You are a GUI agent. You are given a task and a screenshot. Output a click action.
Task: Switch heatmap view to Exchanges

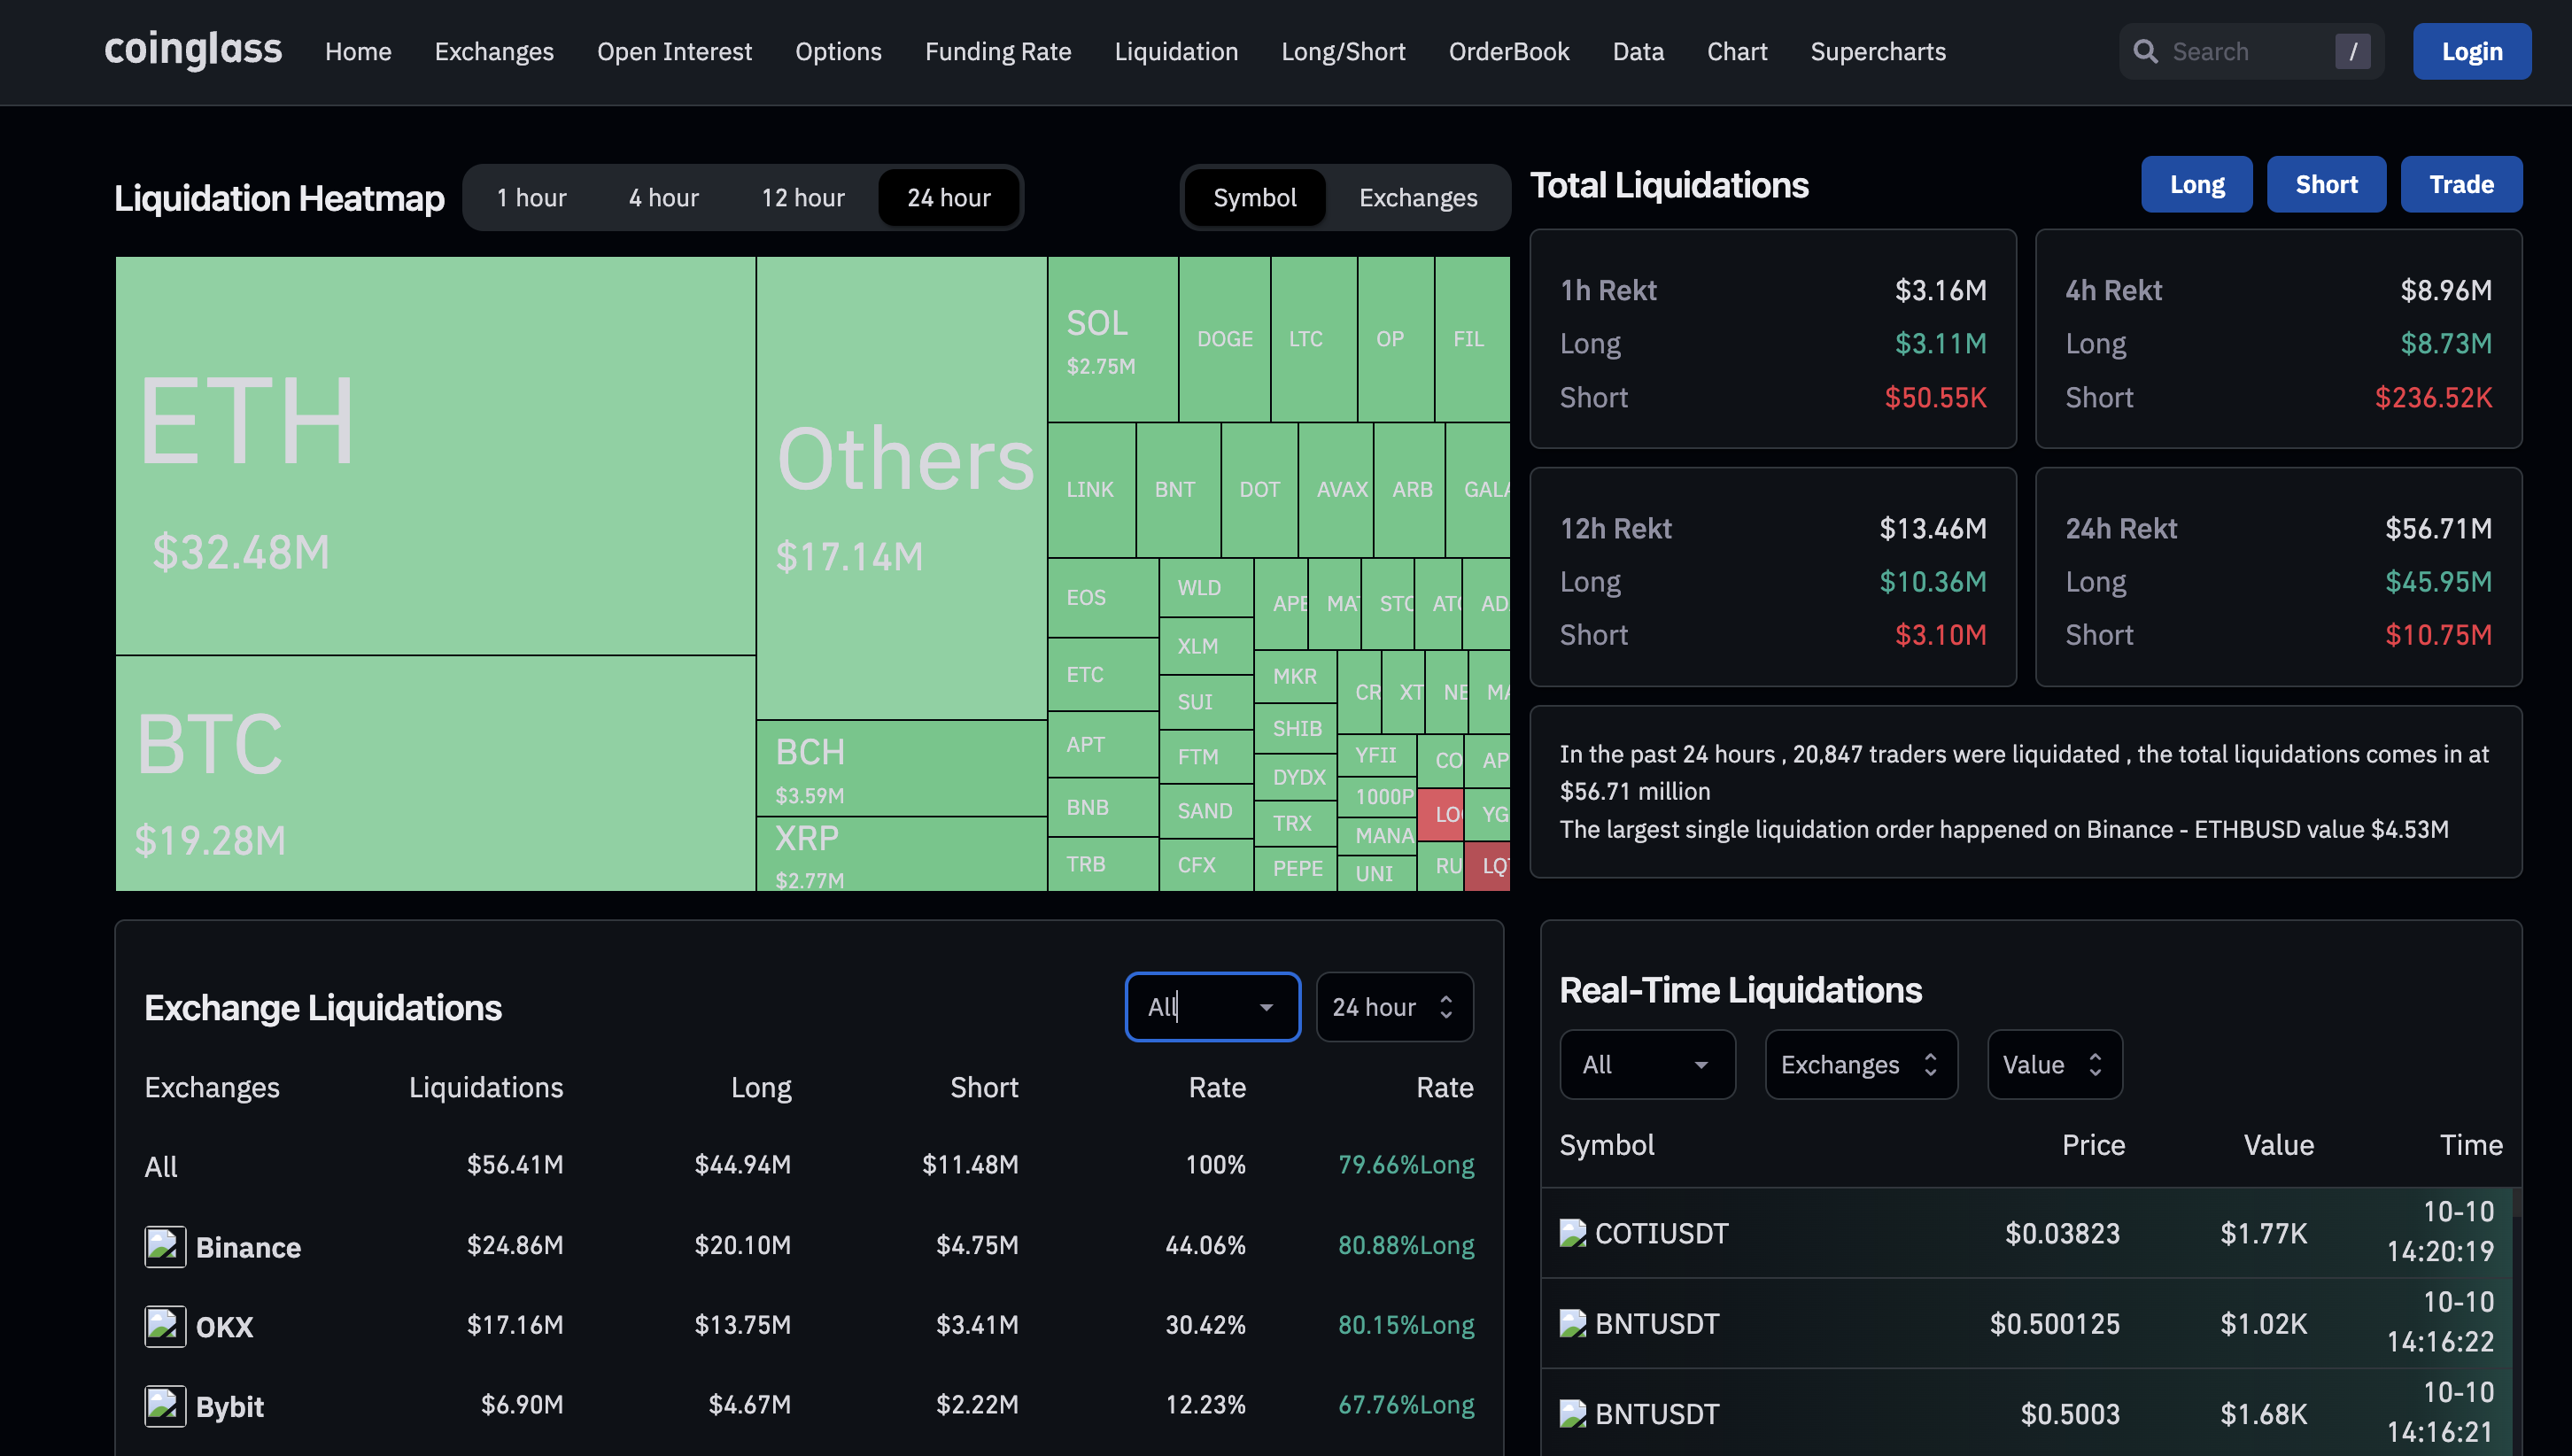pyautogui.click(x=1417, y=197)
